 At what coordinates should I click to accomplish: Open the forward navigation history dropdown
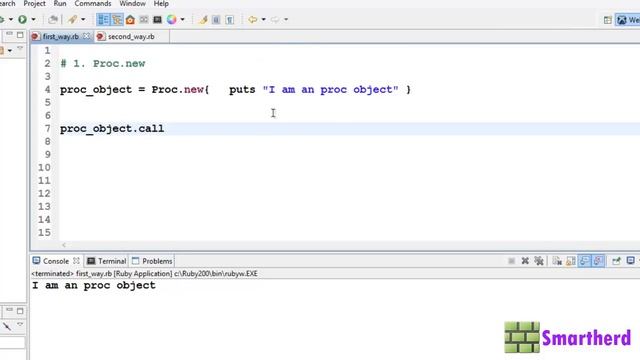(x=286, y=19)
